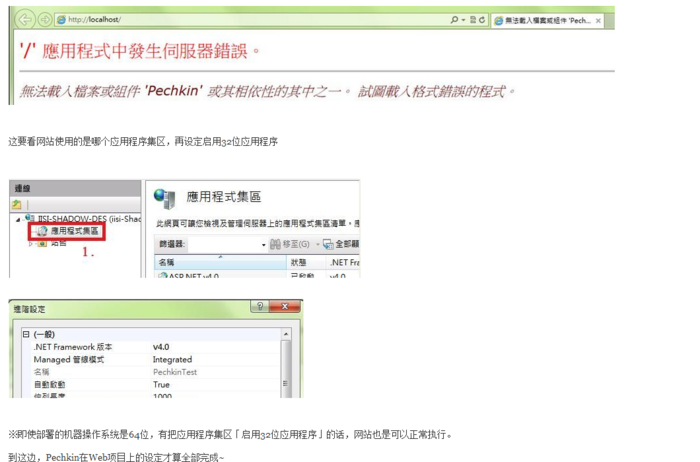Click the 全部顯示 show all button
700x462 pixels.
341,244
